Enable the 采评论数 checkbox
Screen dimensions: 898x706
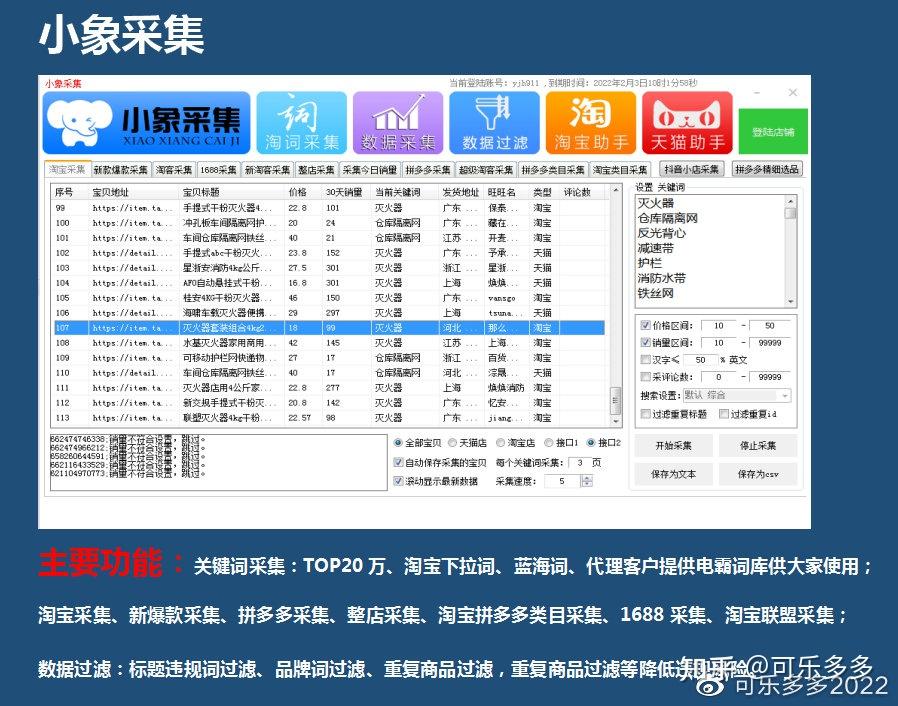[645, 377]
